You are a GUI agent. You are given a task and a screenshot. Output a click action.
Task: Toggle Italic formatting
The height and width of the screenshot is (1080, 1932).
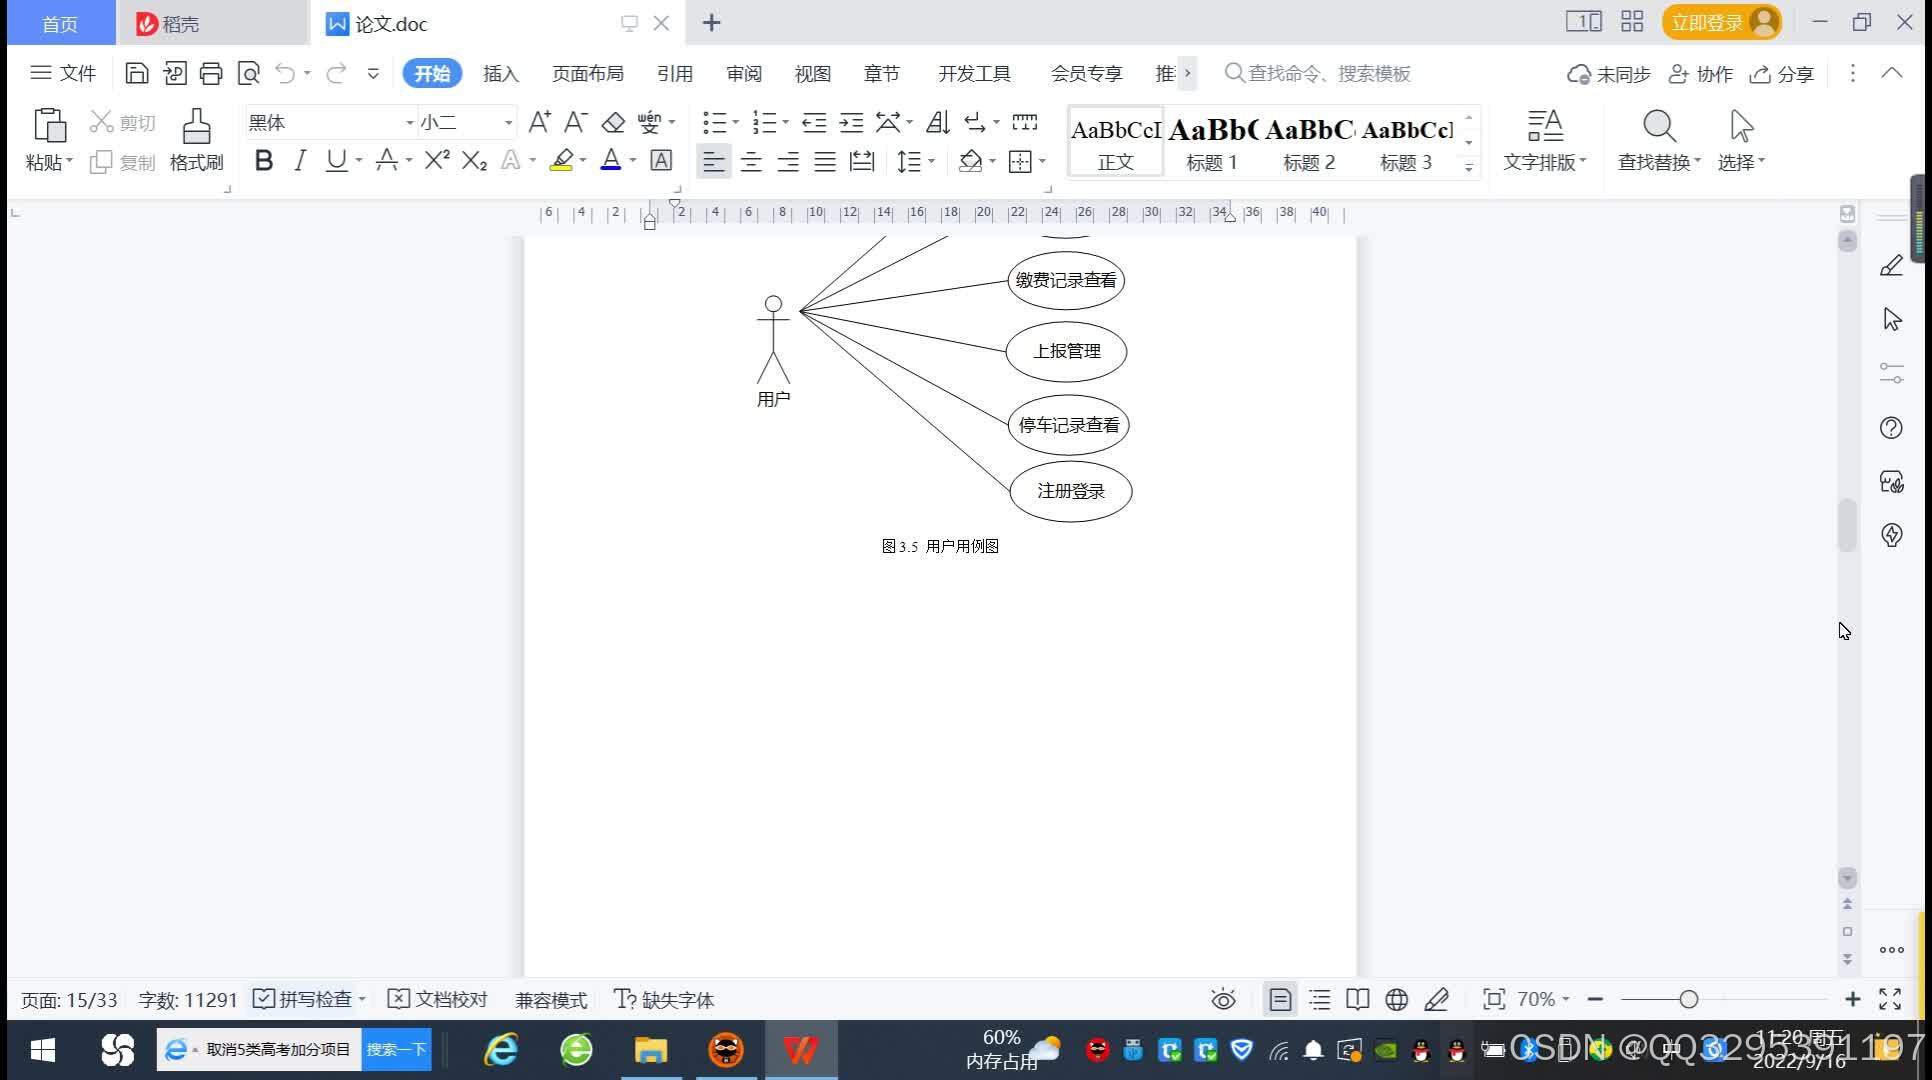[x=300, y=160]
